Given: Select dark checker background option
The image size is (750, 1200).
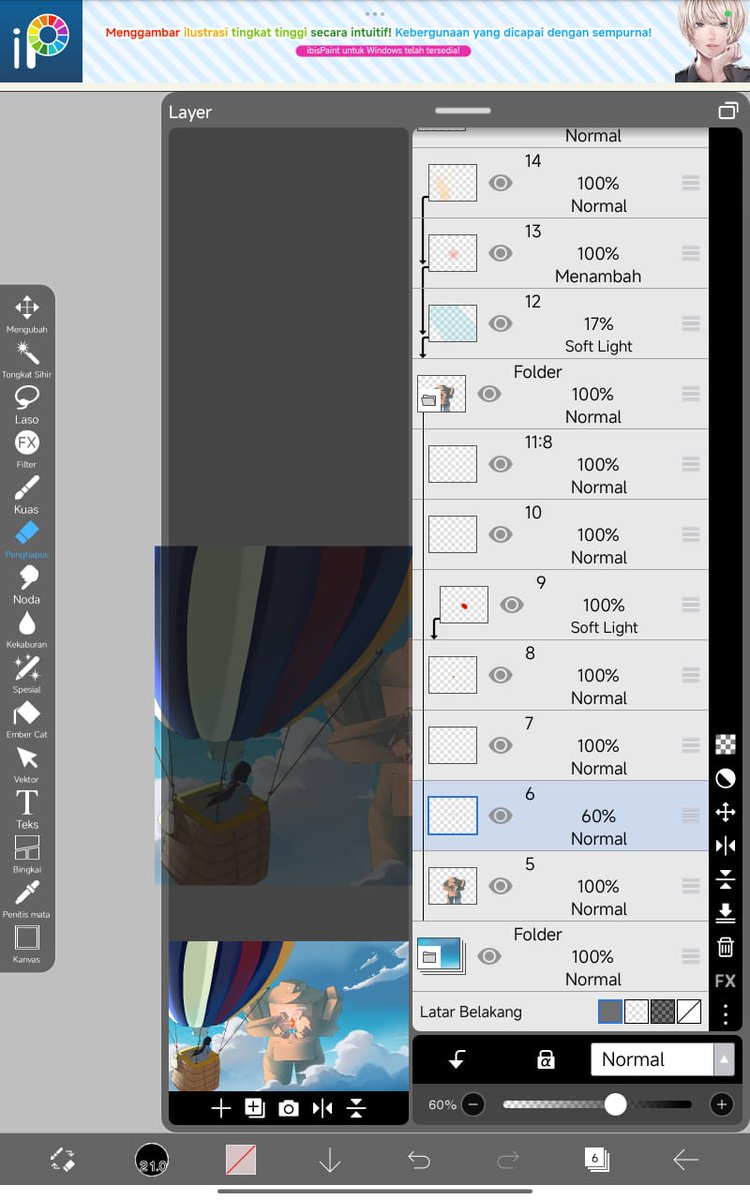Looking at the screenshot, I should tap(662, 1012).
